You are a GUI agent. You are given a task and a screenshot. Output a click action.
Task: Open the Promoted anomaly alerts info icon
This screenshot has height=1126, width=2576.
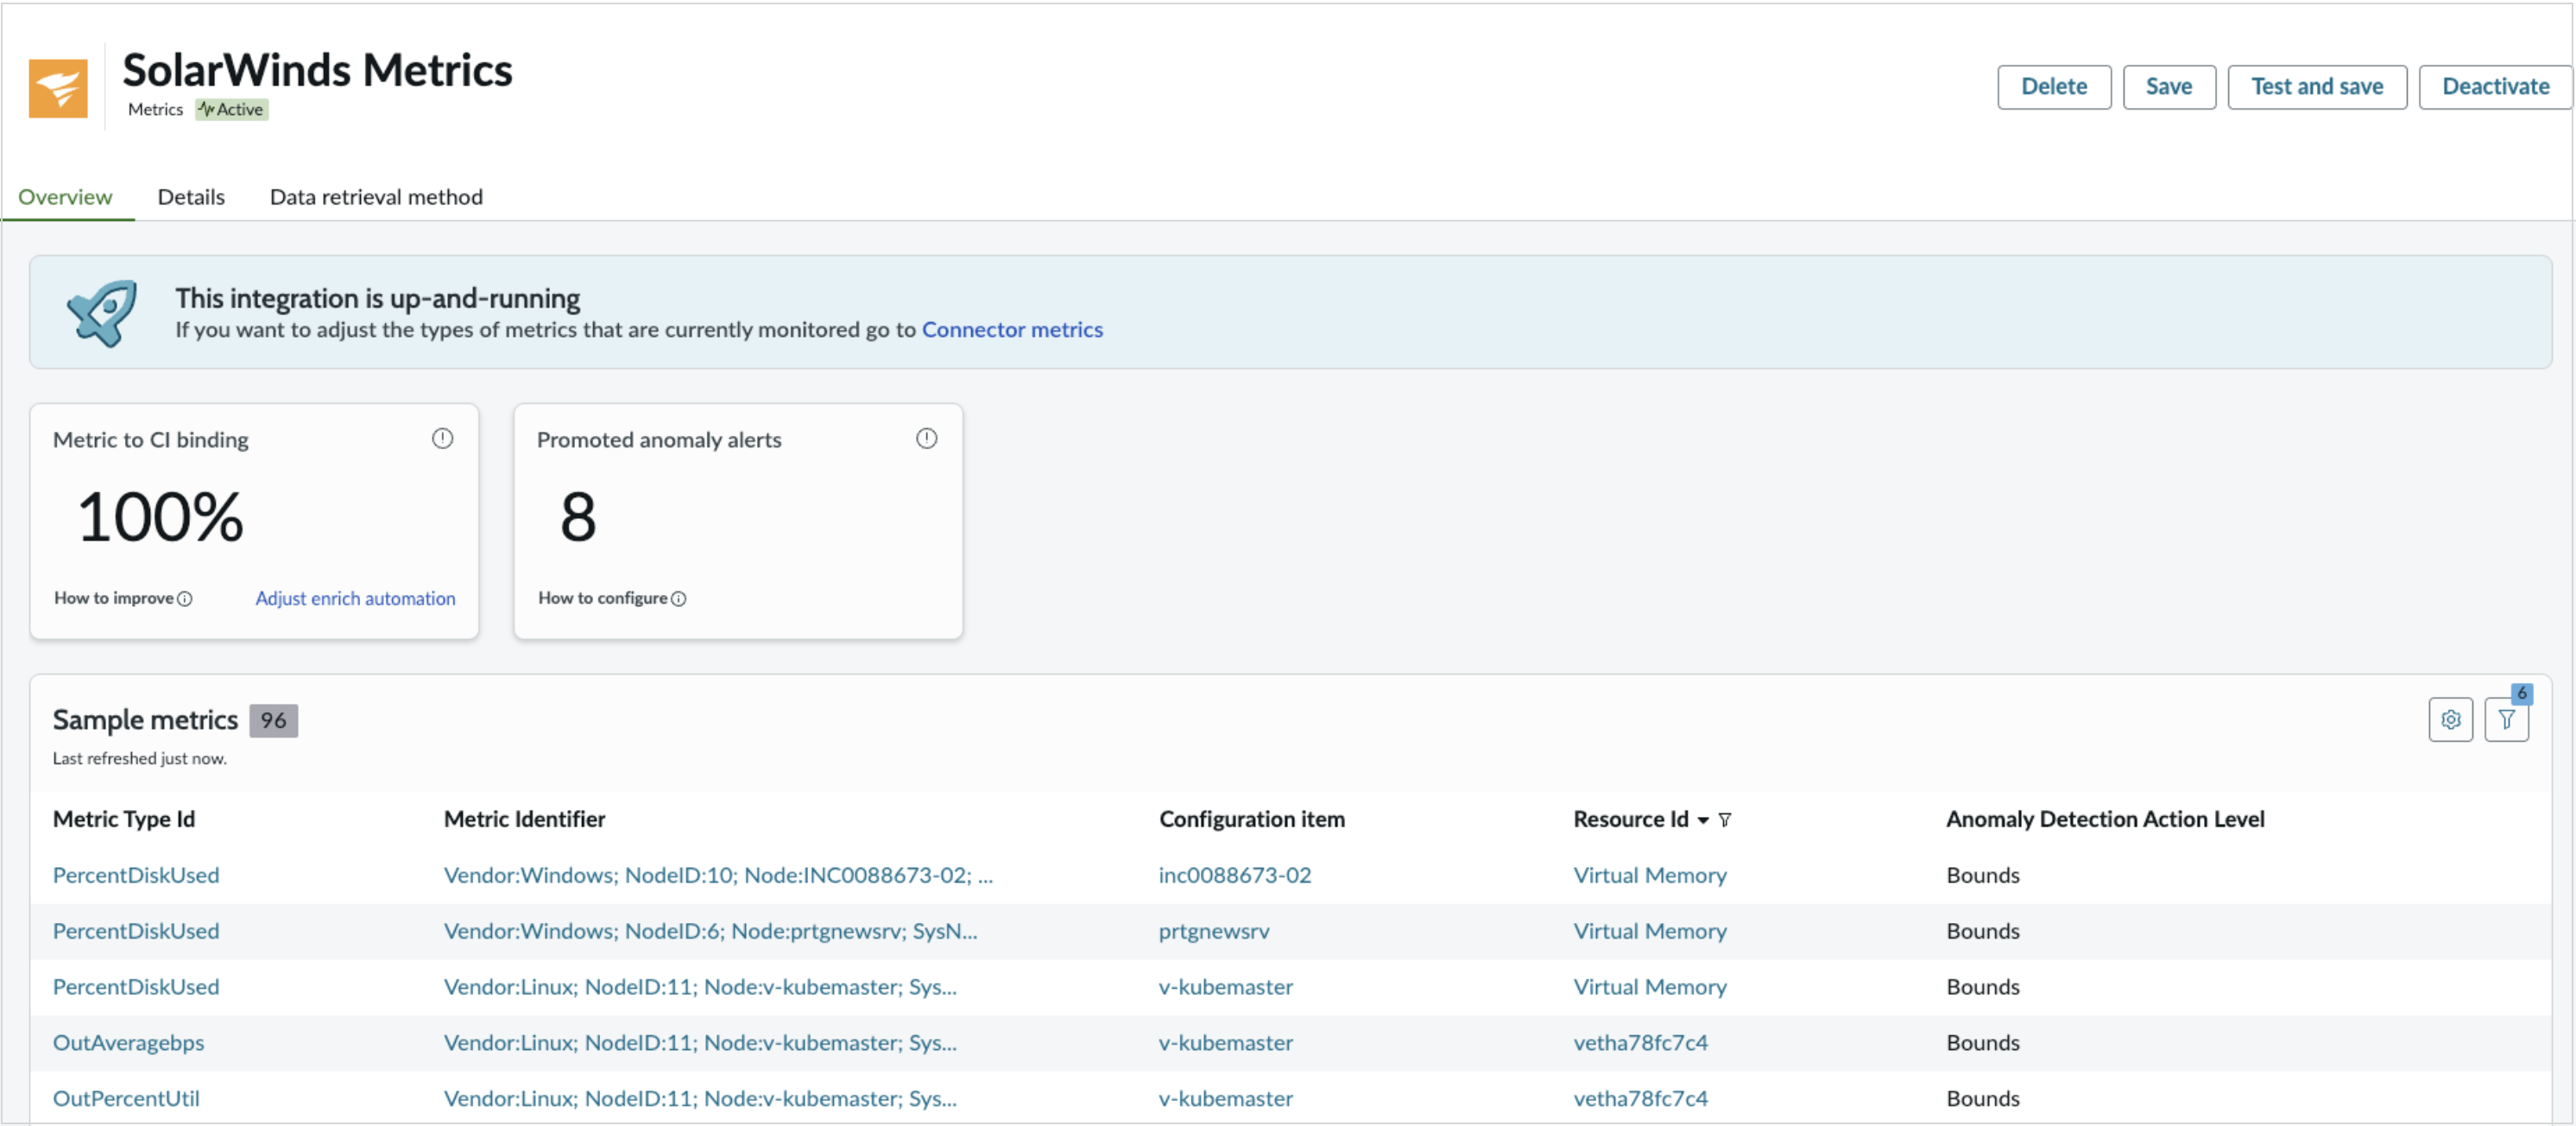[x=926, y=438]
